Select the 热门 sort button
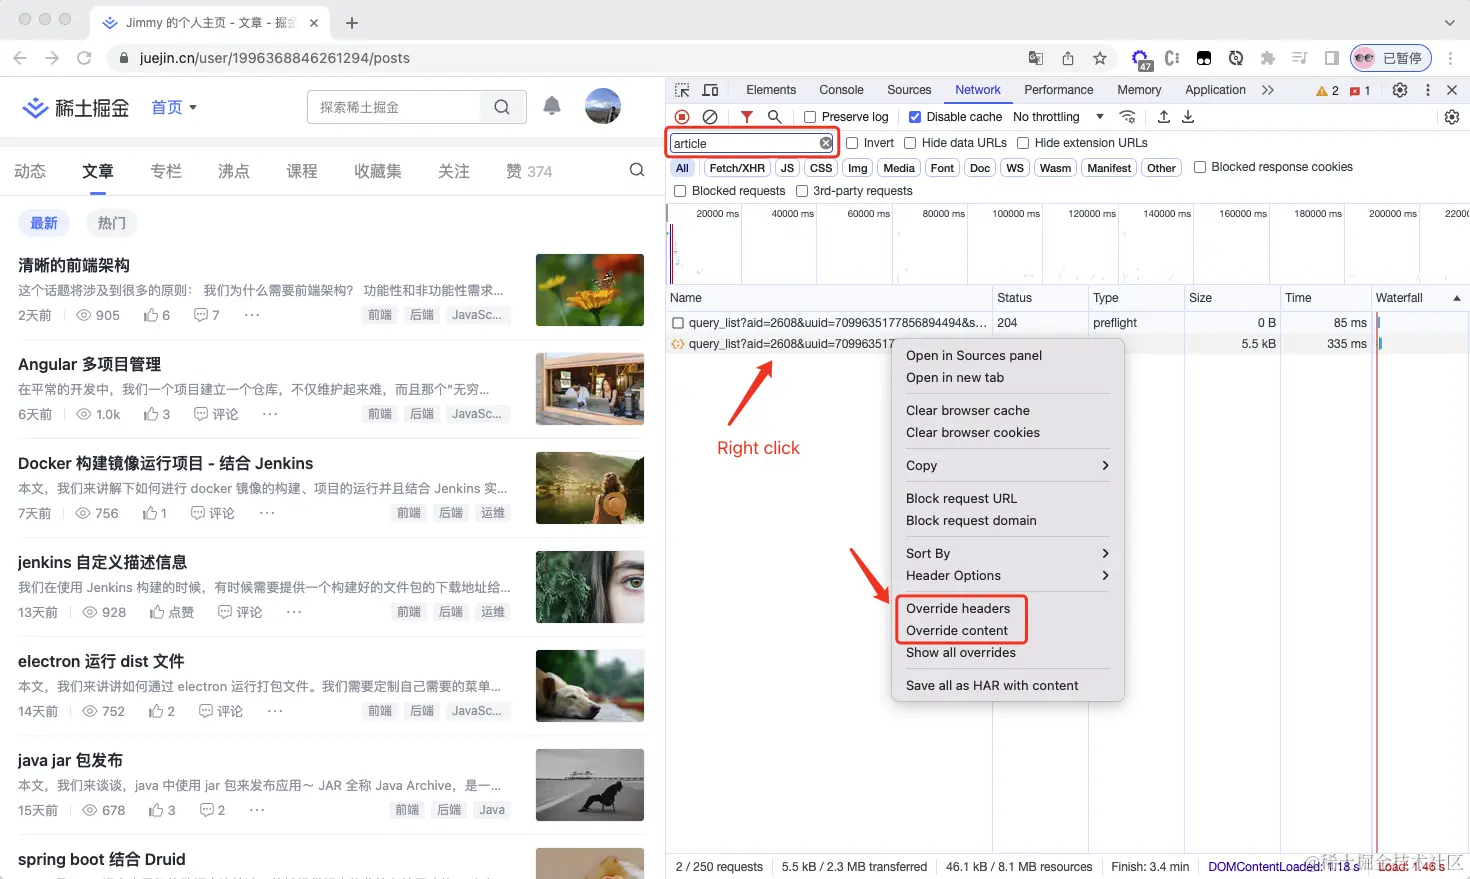Screen dimensions: 1470x879 pos(112,223)
